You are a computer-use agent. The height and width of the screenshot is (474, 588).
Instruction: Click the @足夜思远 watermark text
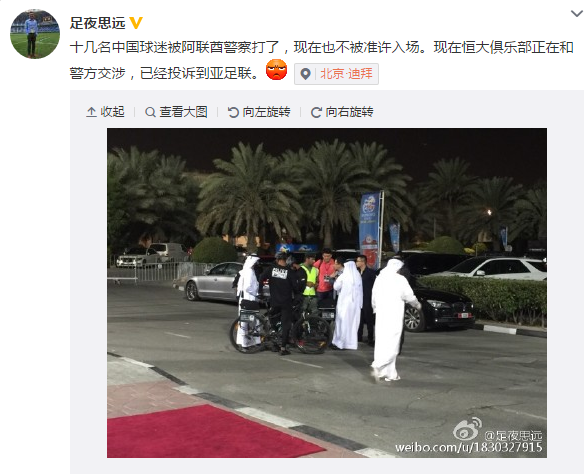pyautogui.click(x=513, y=435)
